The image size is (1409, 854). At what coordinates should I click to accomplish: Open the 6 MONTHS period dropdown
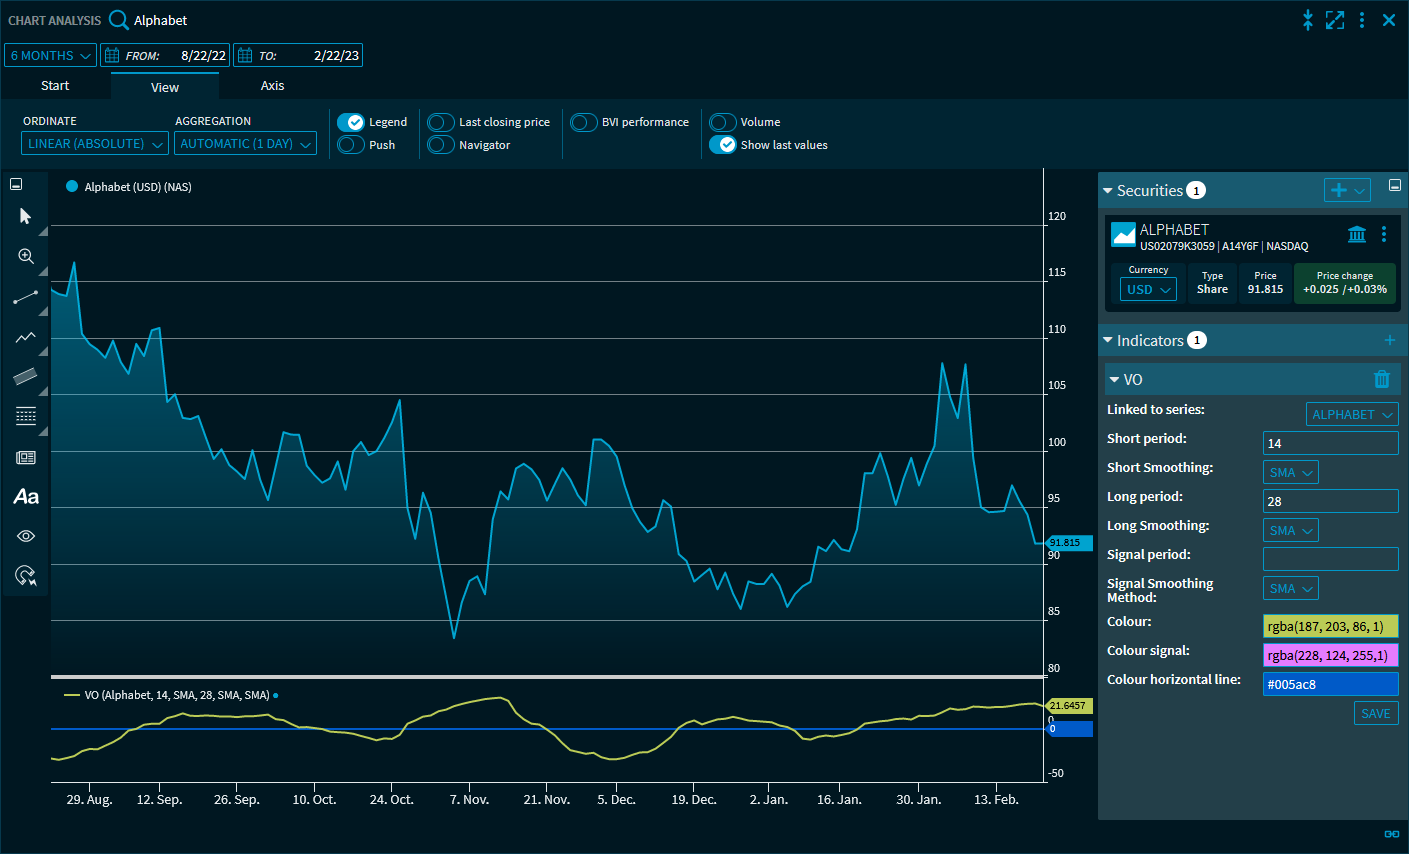pos(51,56)
